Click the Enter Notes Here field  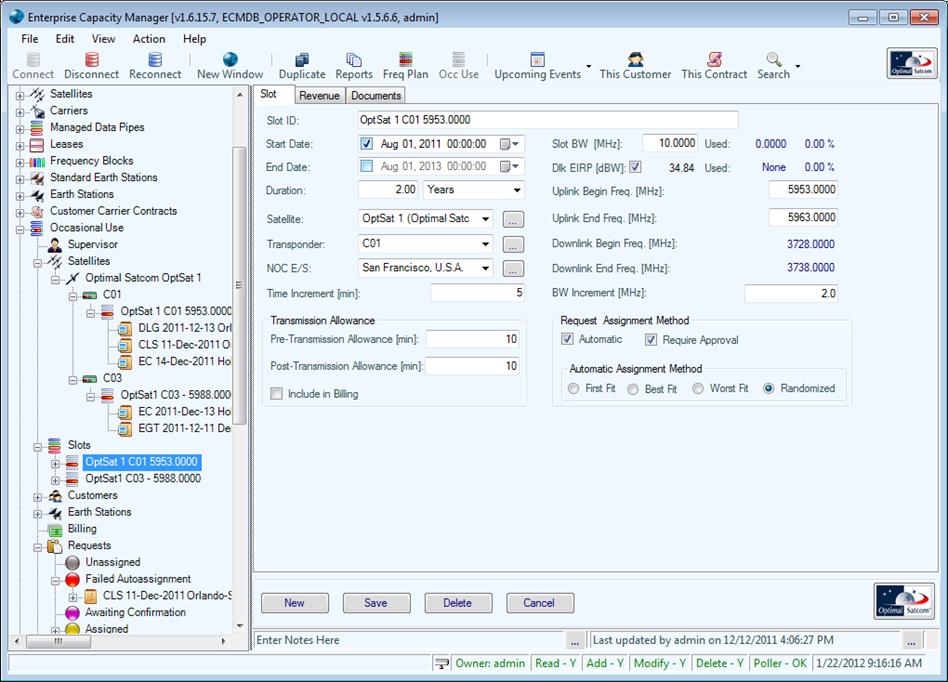click(409, 640)
